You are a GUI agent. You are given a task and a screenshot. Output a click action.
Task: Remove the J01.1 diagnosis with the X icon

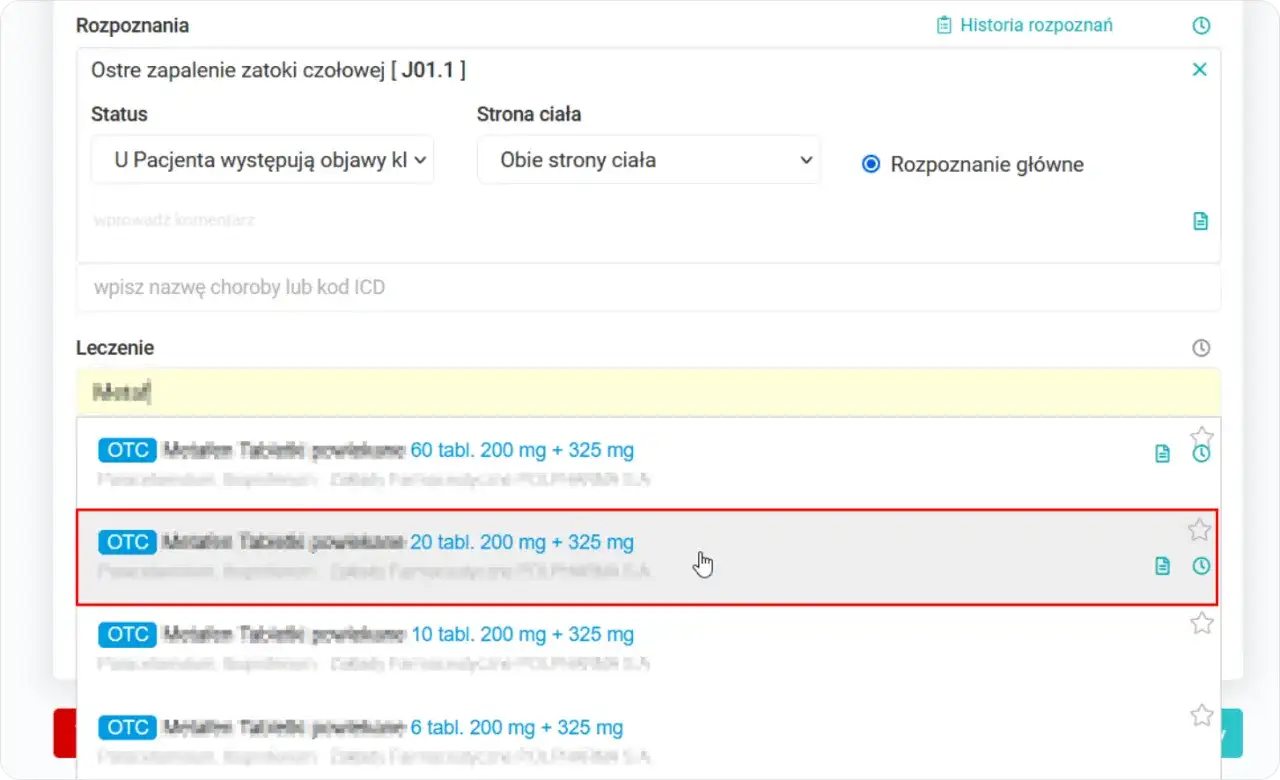pyautogui.click(x=1200, y=69)
